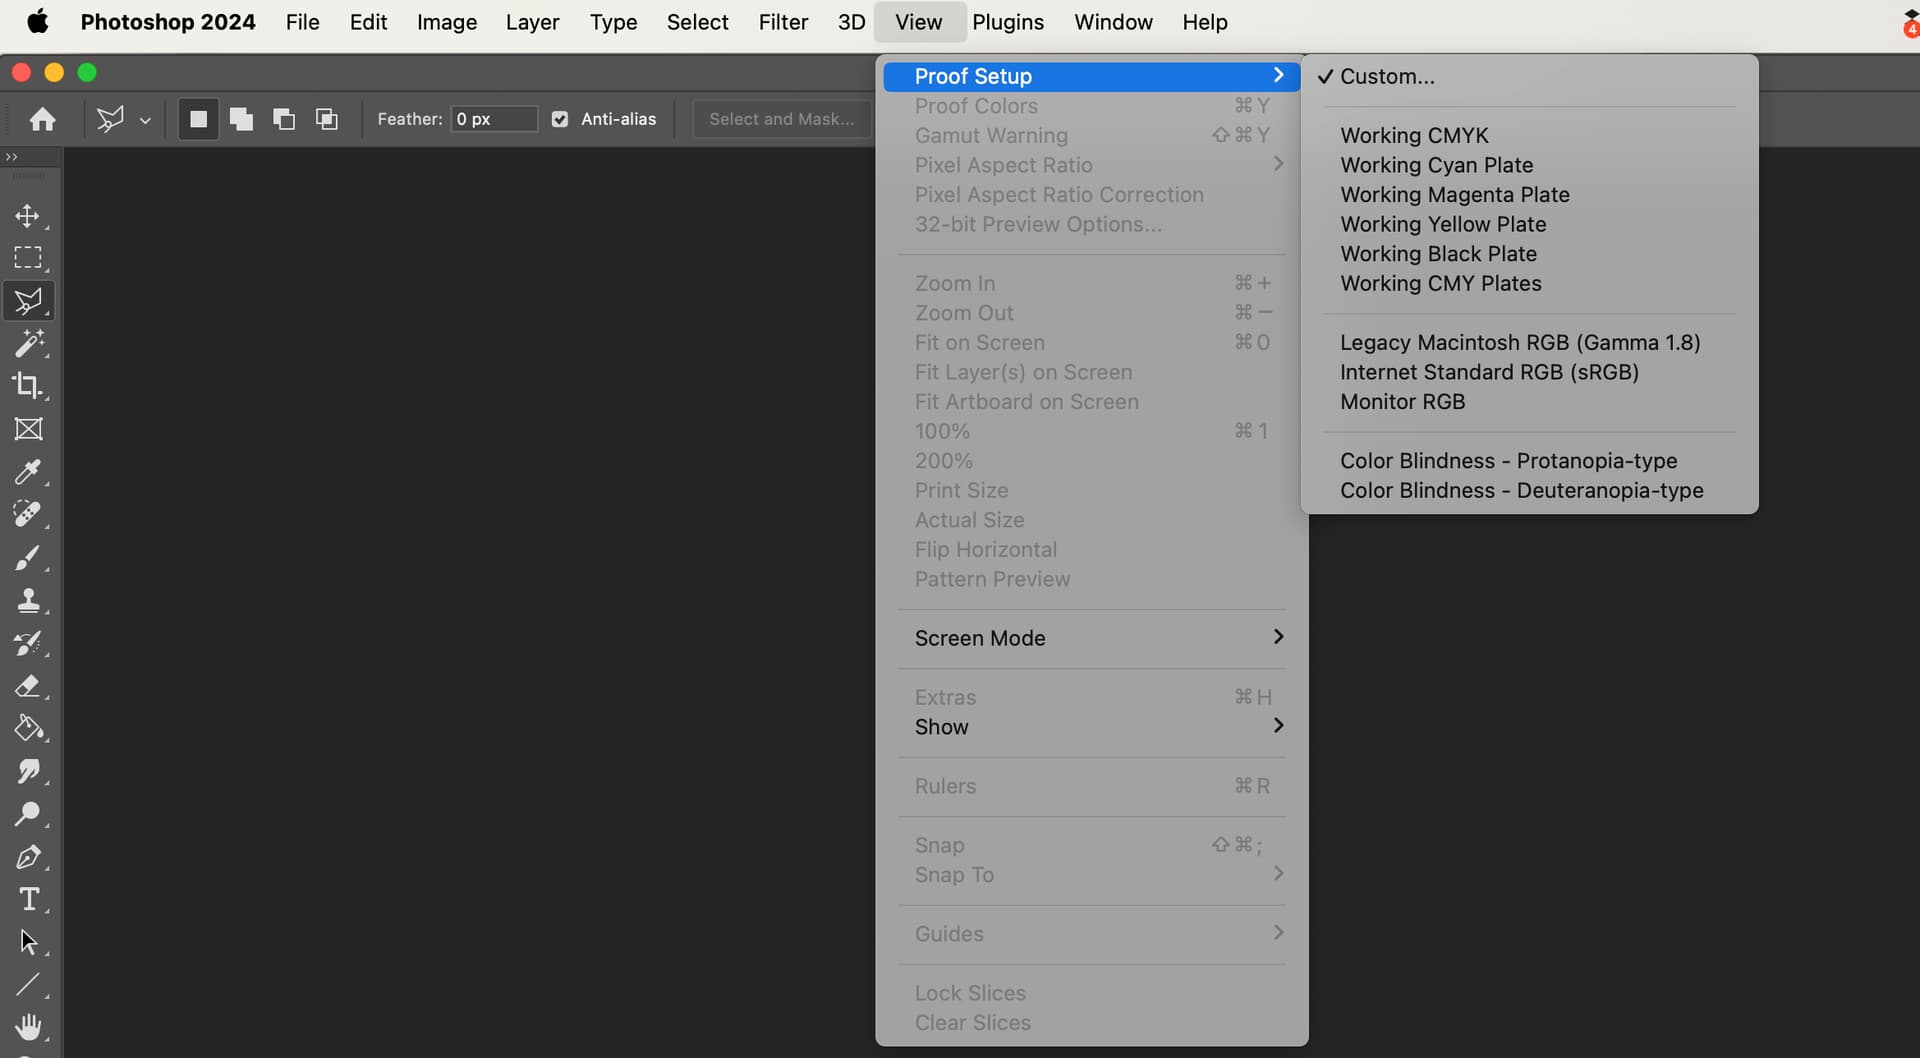Open the 3D menu
Image resolution: width=1920 pixels, height=1058 pixels.
coord(851,22)
